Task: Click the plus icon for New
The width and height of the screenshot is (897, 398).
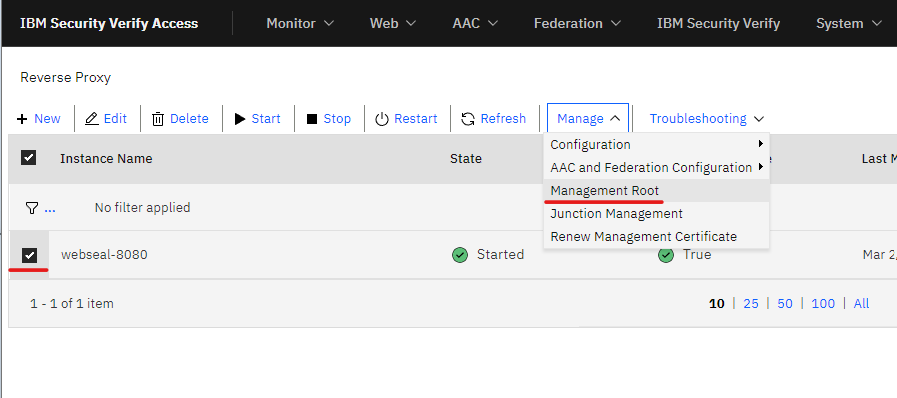Action: tap(22, 119)
